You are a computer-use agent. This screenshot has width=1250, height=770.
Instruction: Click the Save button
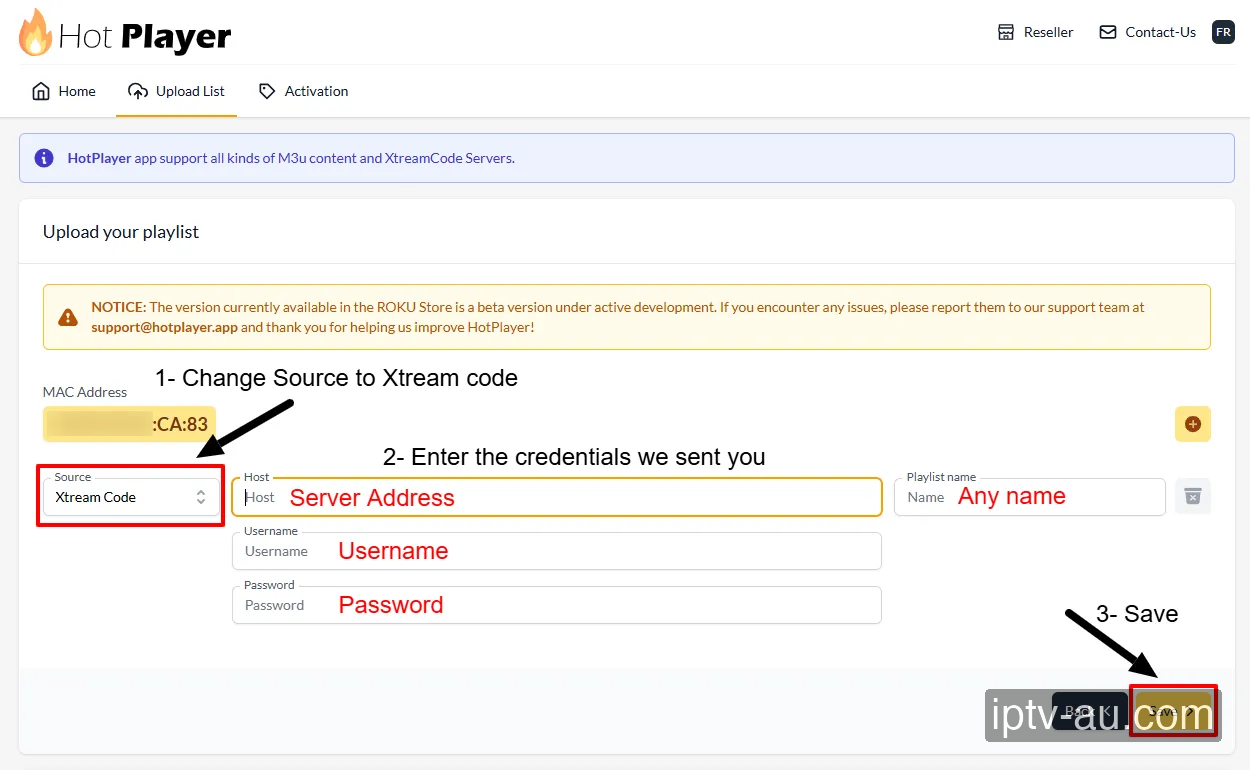point(1173,711)
